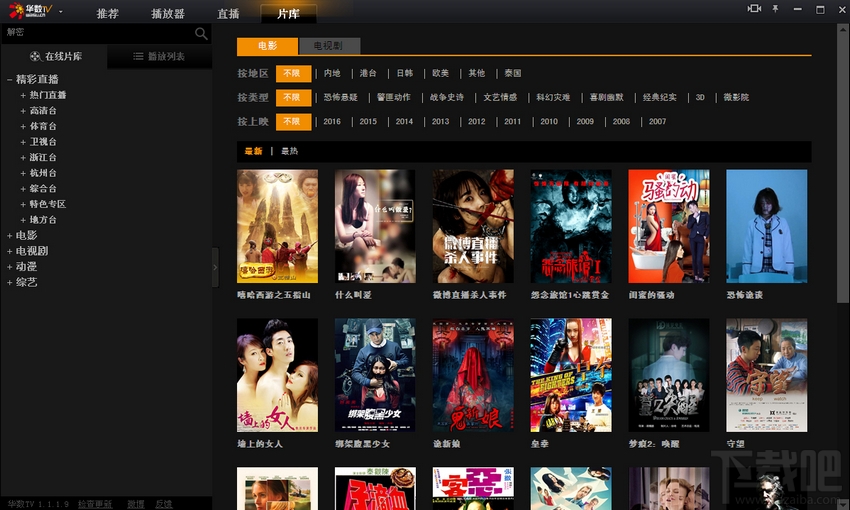
Task: Filter region by 欧美
Action: pos(441,73)
